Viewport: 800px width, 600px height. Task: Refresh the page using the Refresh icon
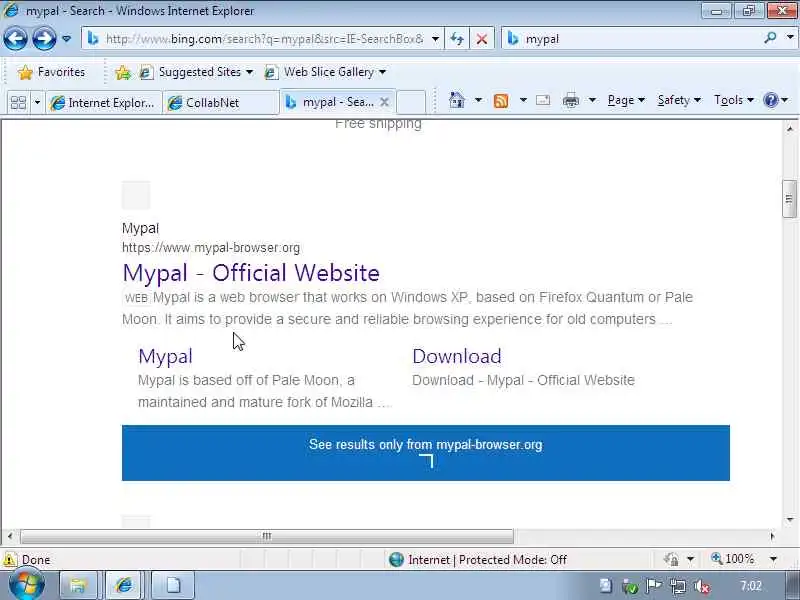tap(457, 39)
